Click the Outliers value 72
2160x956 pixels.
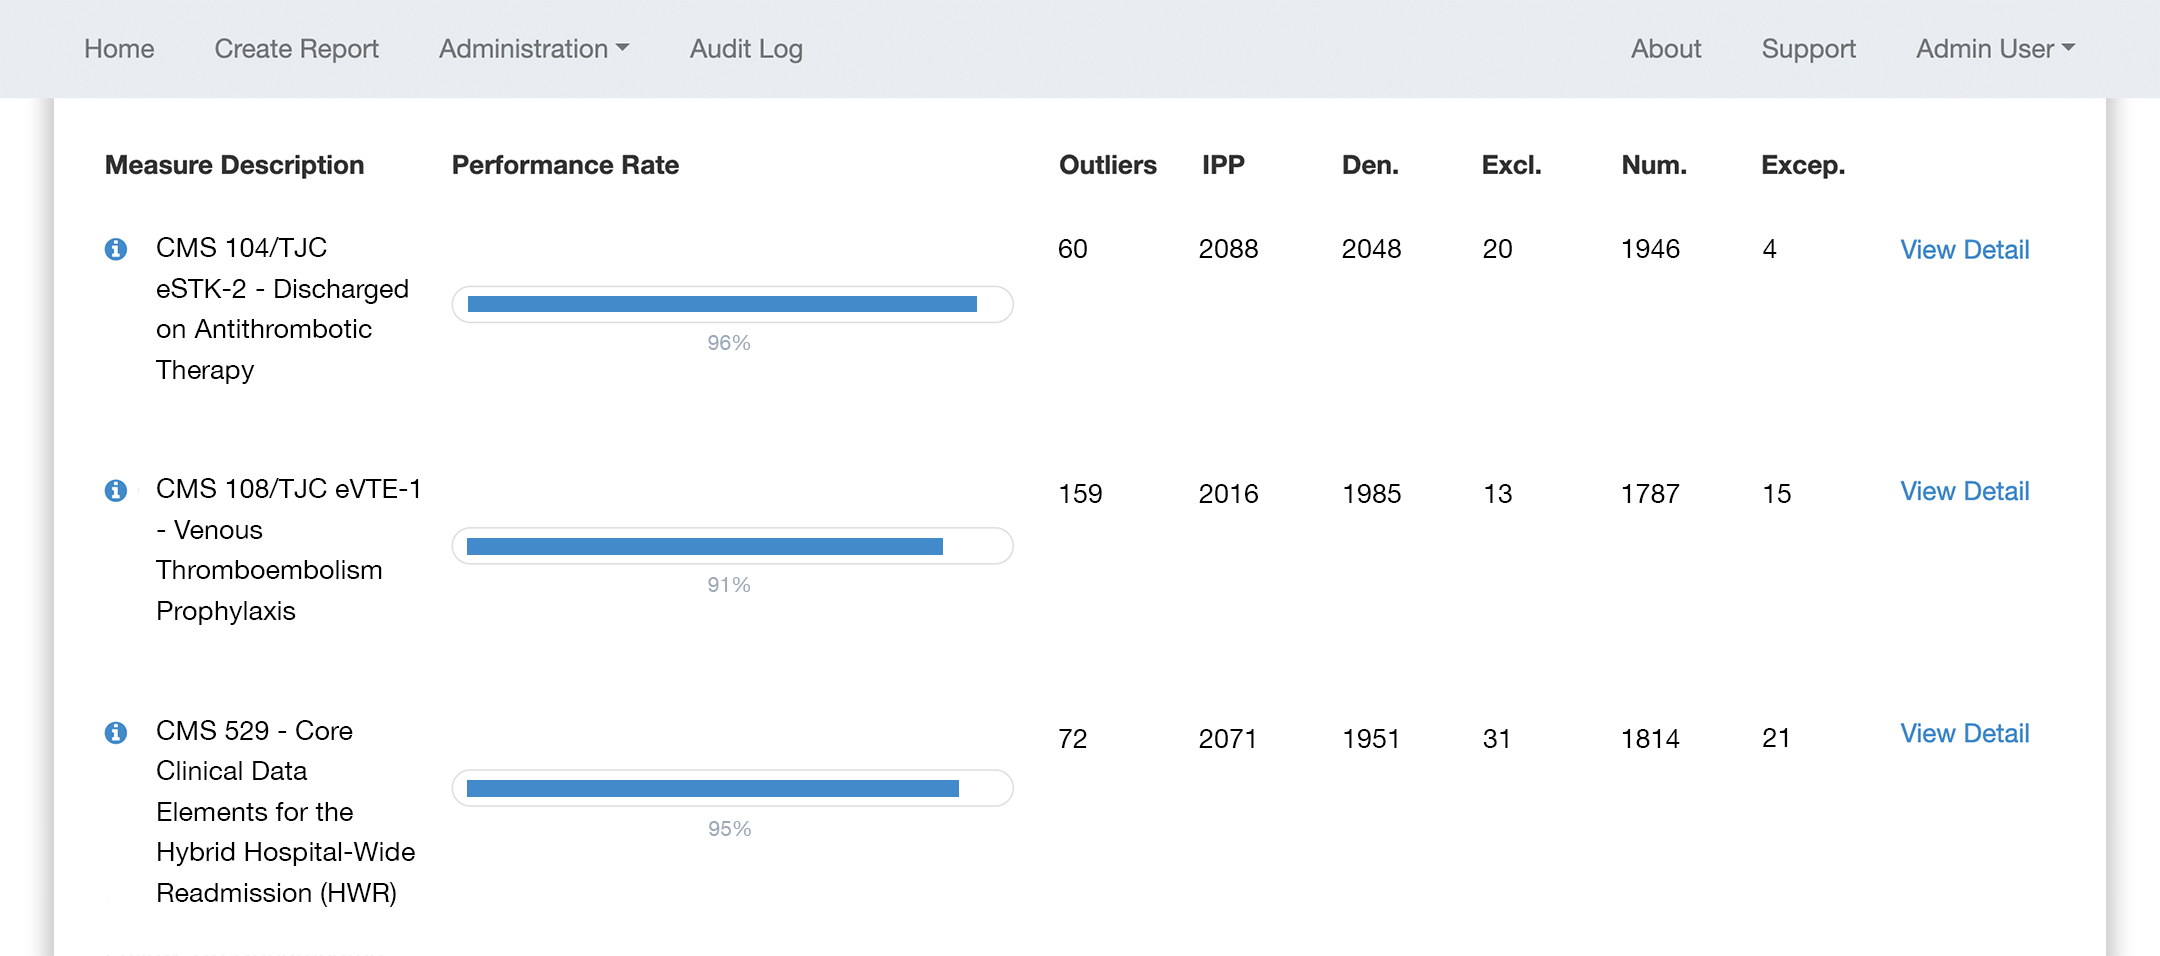click(1072, 739)
